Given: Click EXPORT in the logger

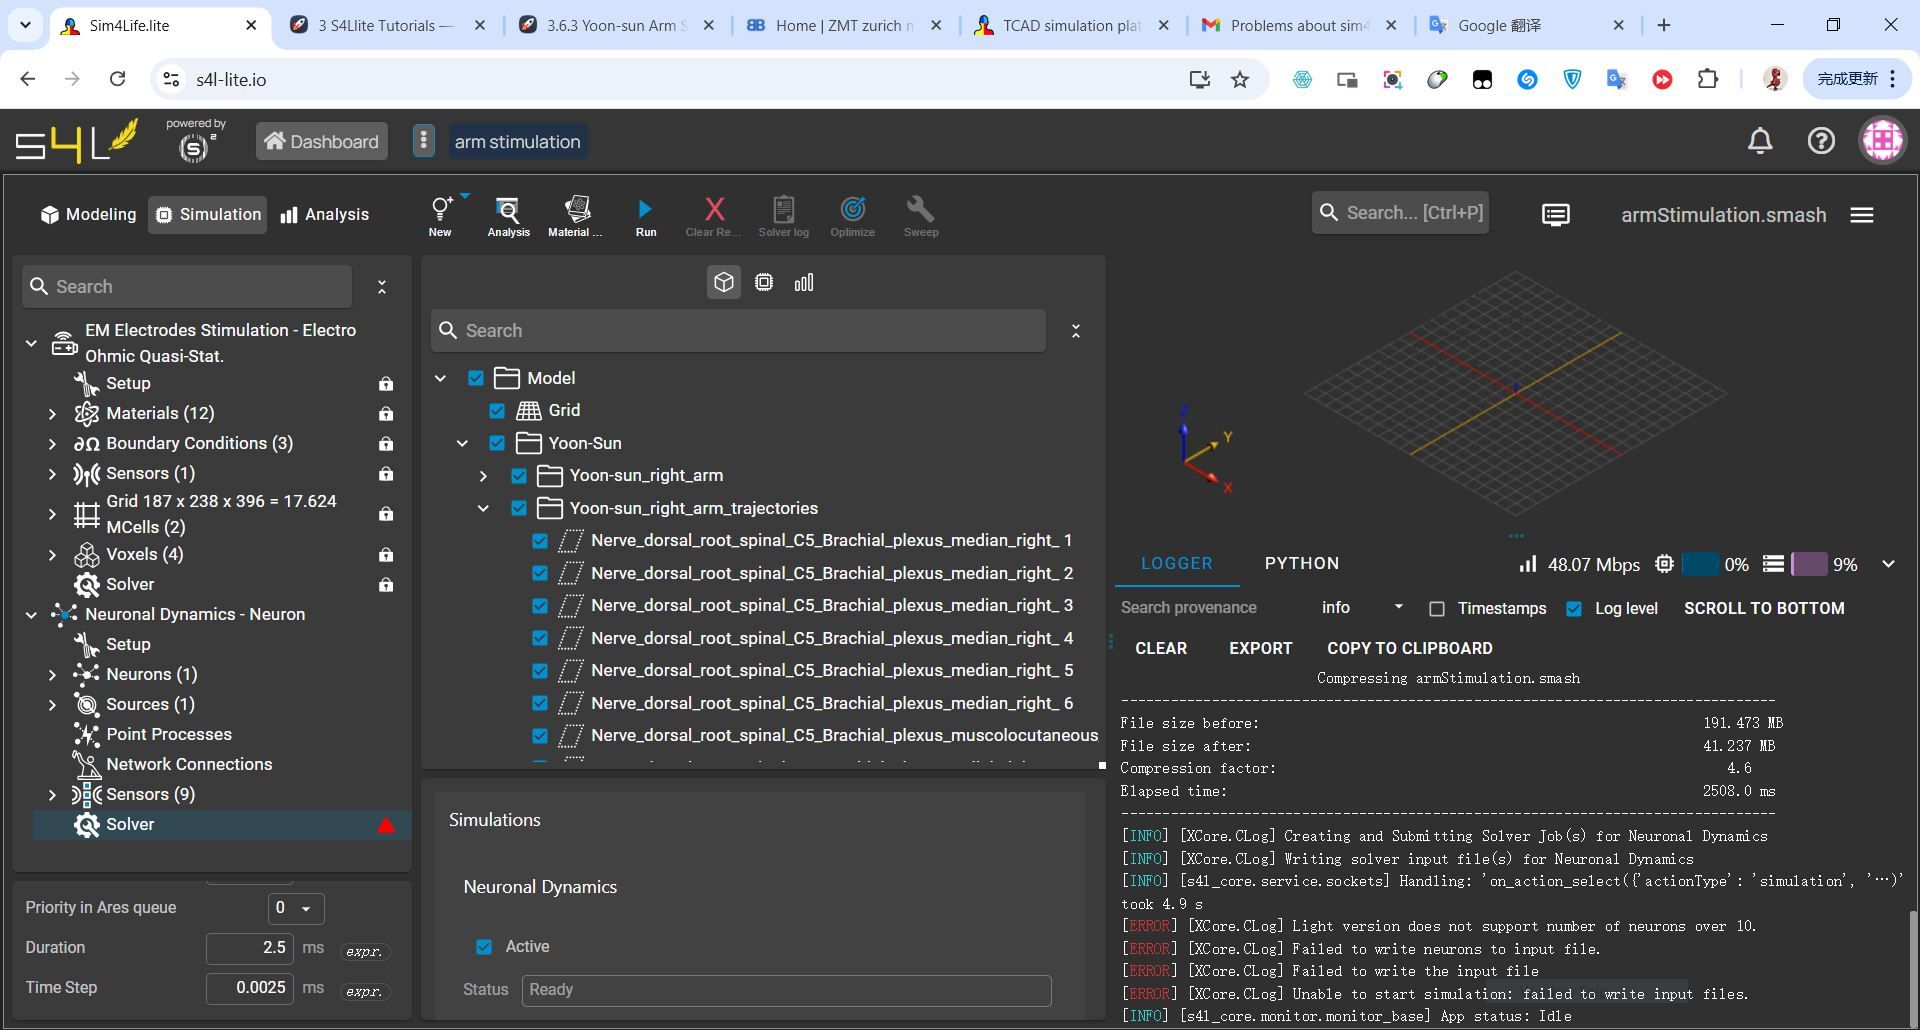Looking at the screenshot, I should click(1260, 649).
